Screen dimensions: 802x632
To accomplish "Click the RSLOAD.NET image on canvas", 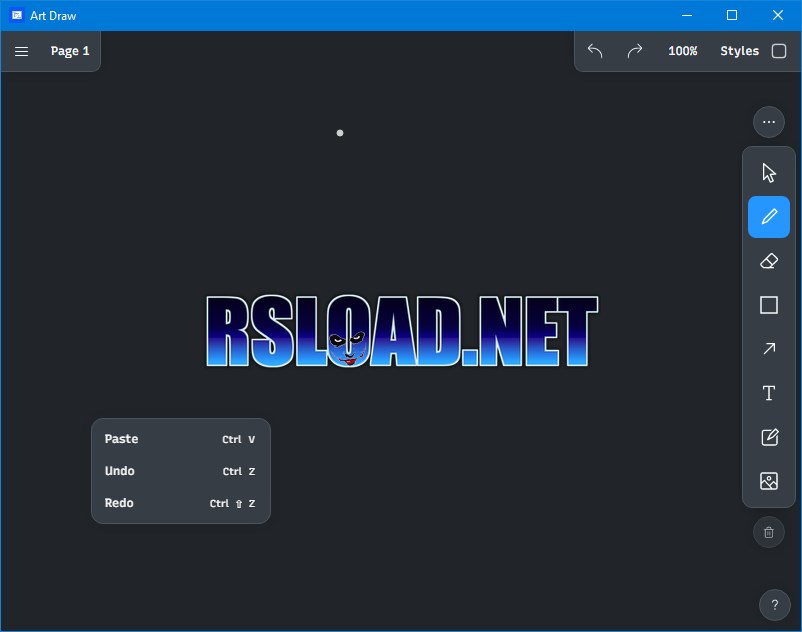I will click(402, 331).
